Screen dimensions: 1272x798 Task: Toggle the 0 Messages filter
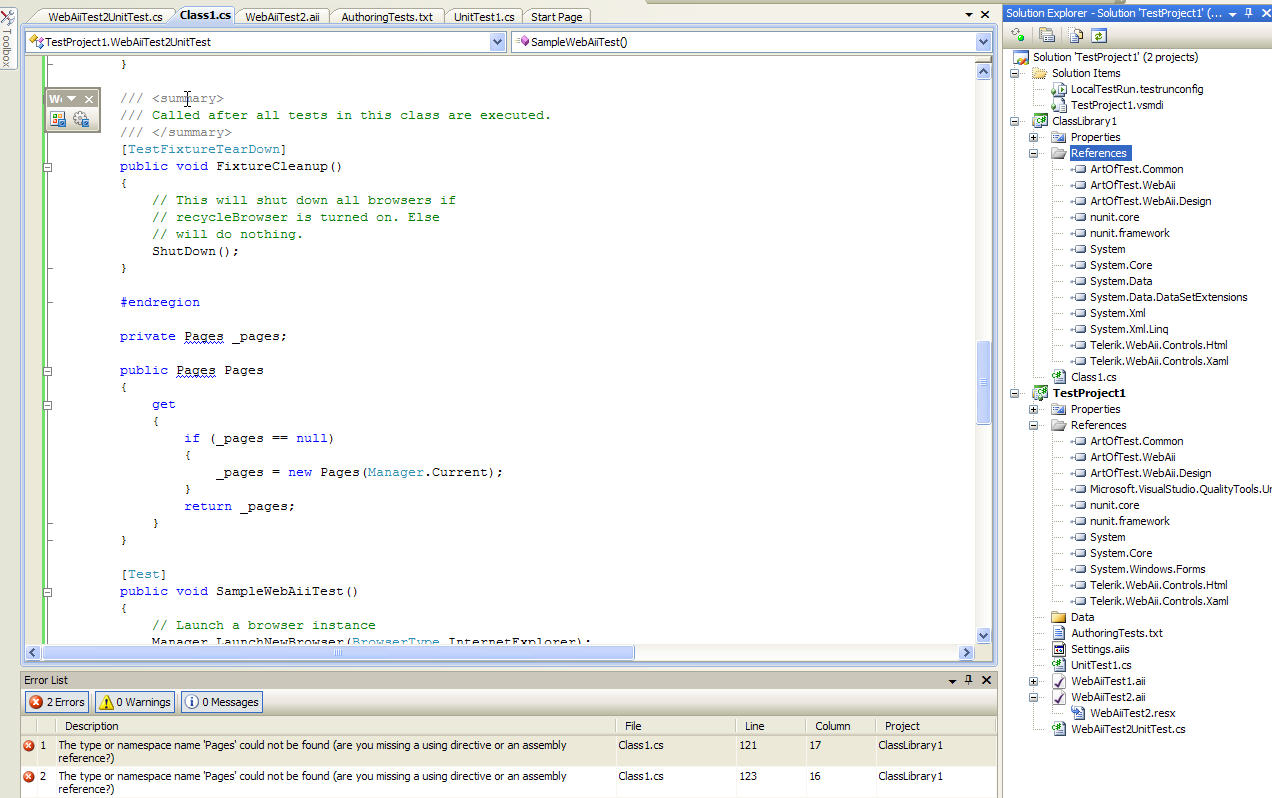[x=221, y=702]
